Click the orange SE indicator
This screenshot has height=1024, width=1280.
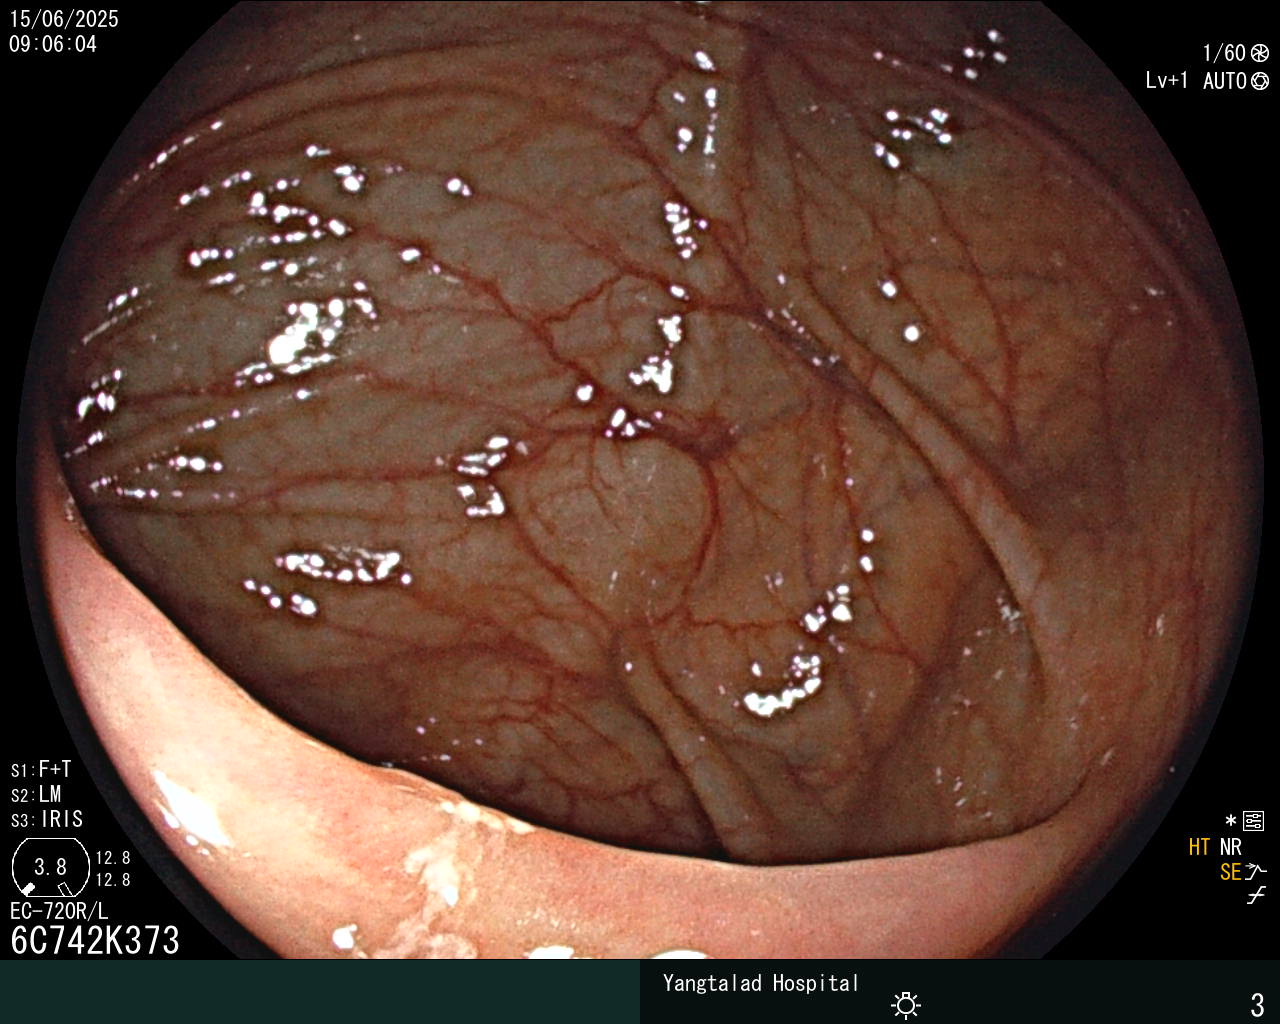(1230, 872)
